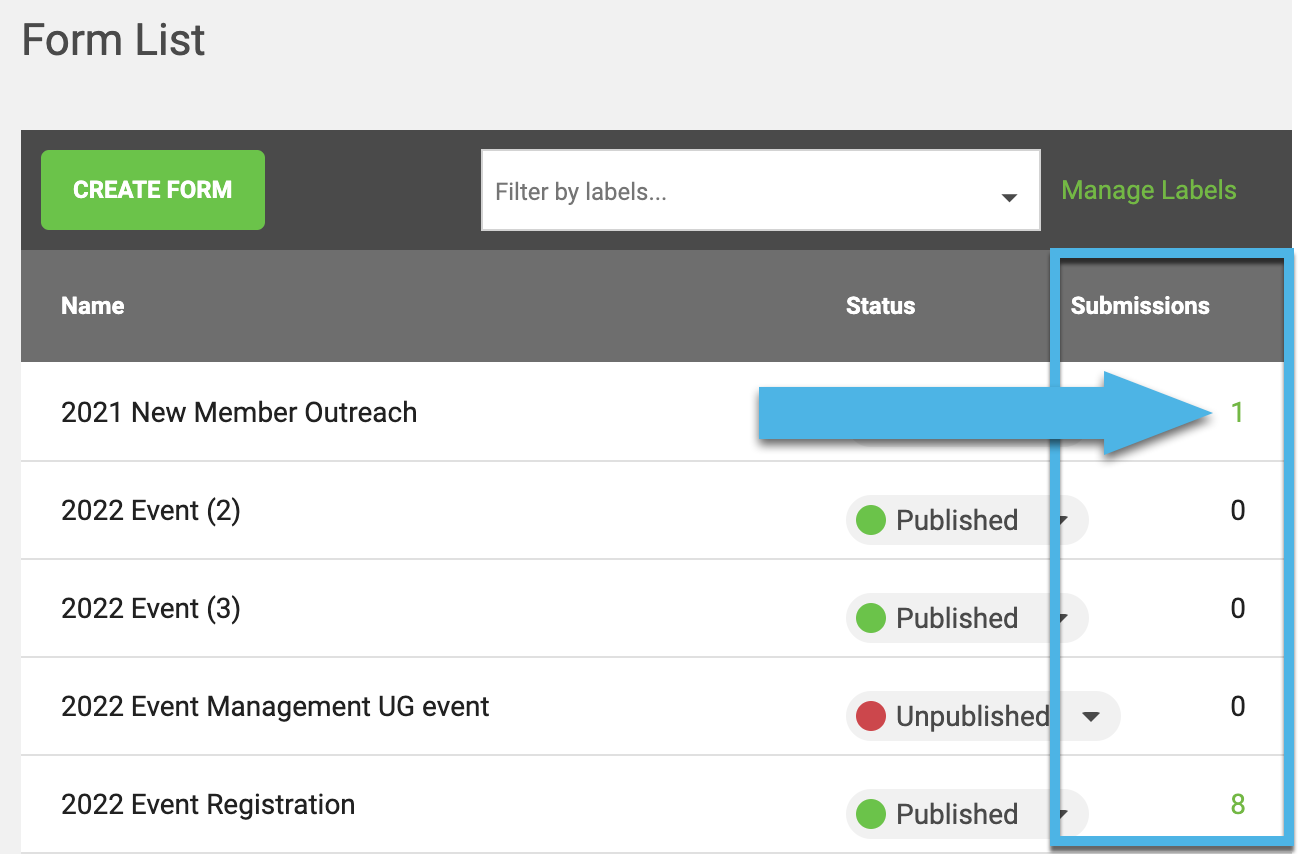The width and height of the screenshot is (1312, 854).
Task: View the 1 submission for New Member Outreach
Action: coord(1237,412)
